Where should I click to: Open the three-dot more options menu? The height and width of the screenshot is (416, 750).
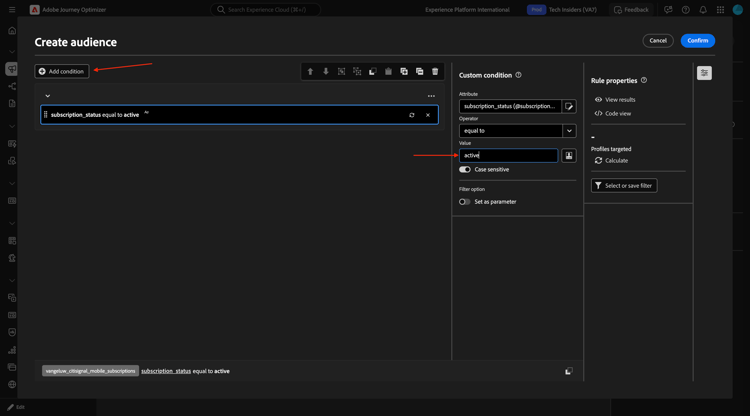tap(431, 96)
